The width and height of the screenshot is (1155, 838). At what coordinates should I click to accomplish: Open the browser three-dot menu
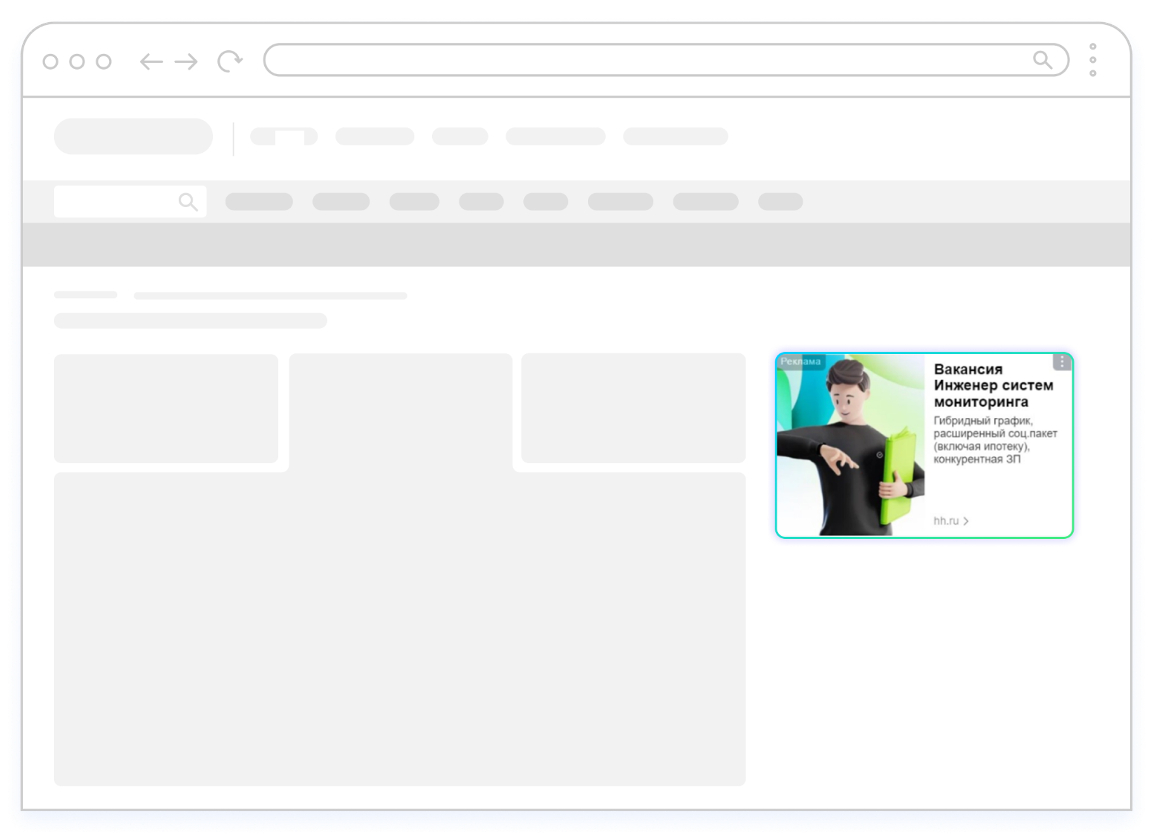pyautogui.click(x=1093, y=60)
